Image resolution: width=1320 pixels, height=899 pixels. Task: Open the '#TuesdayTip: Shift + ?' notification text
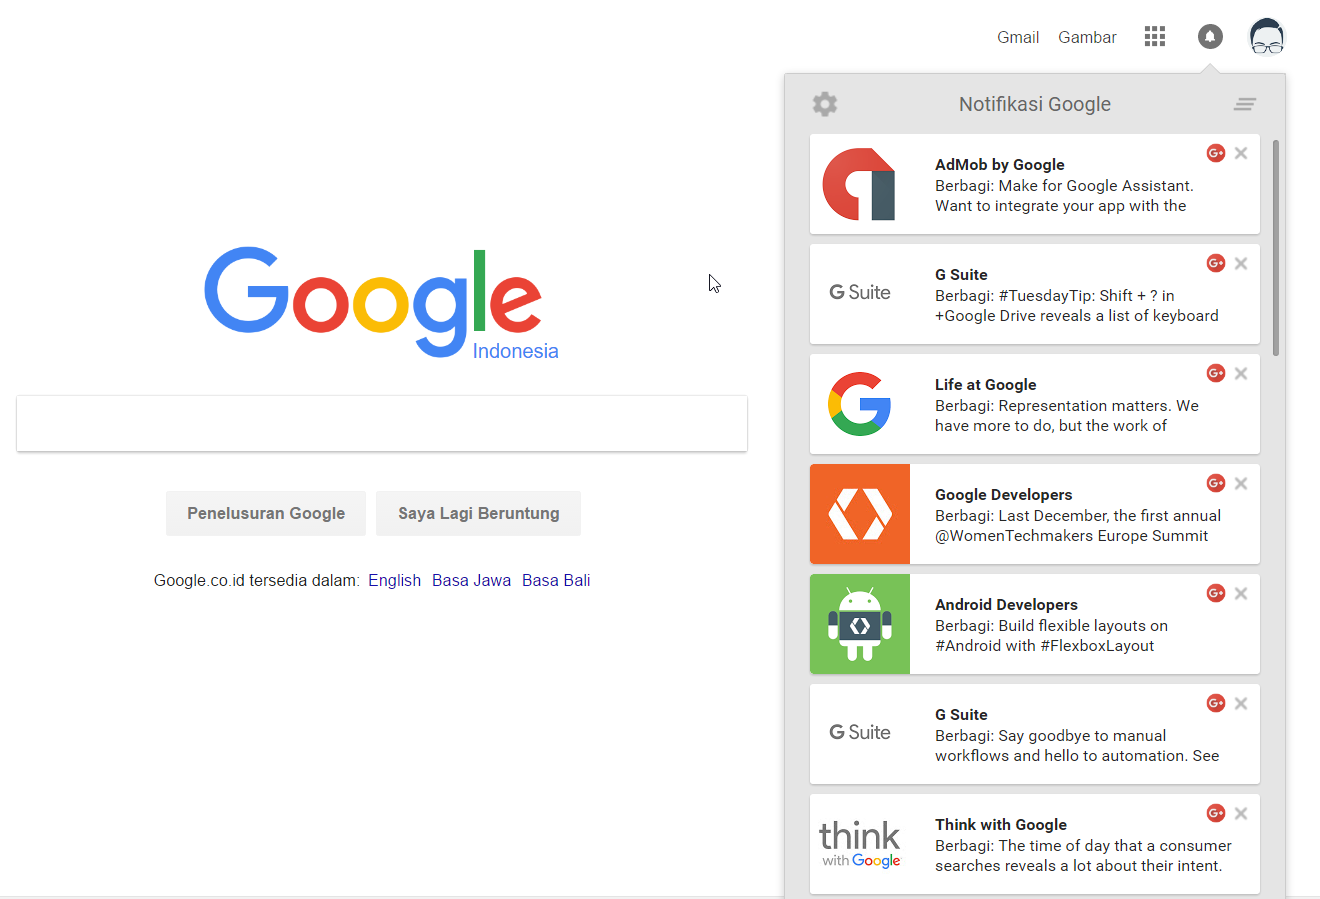pyautogui.click(x=1077, y=306)
